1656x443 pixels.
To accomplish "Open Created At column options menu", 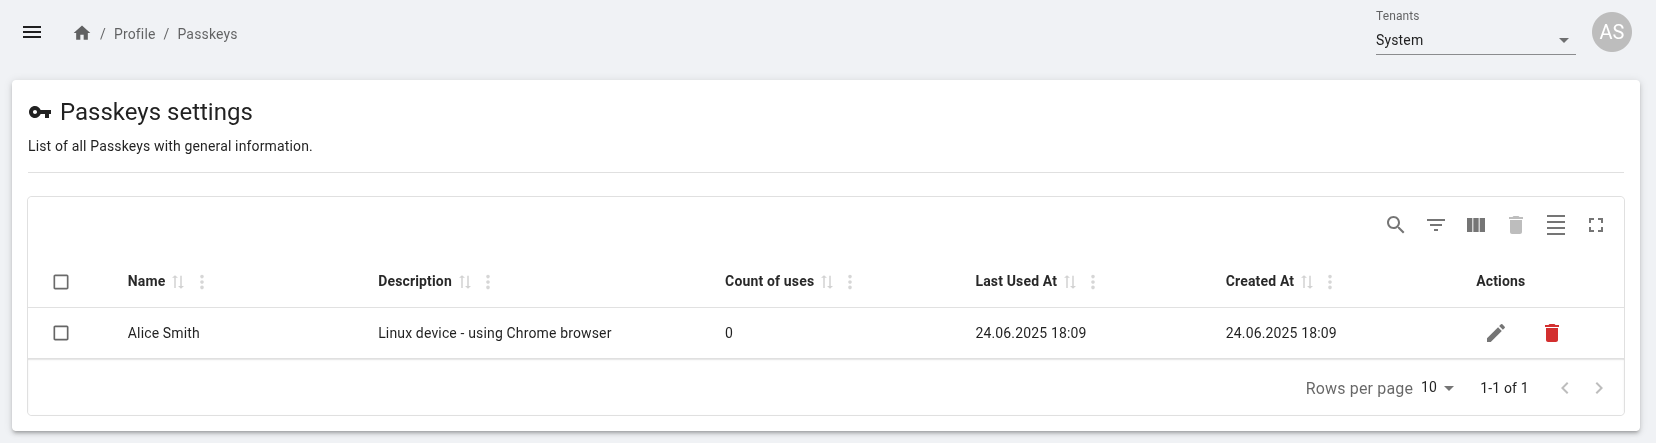I will tap(1330, 282).
